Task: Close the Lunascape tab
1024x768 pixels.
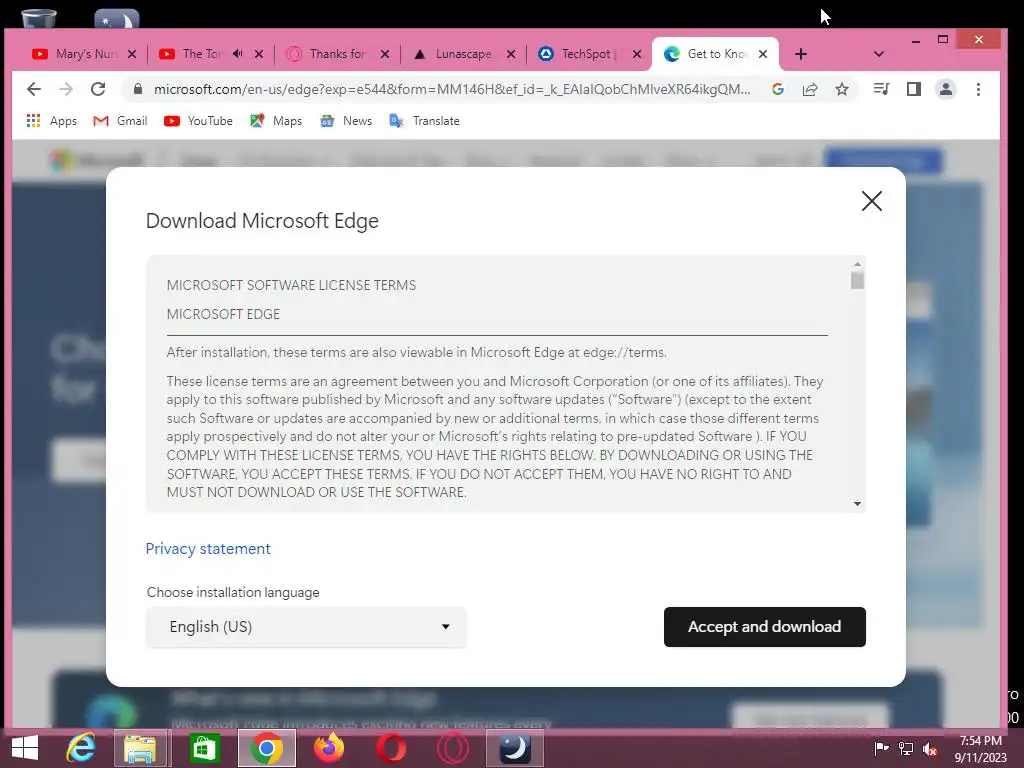Action: click(x=511, y=54)
